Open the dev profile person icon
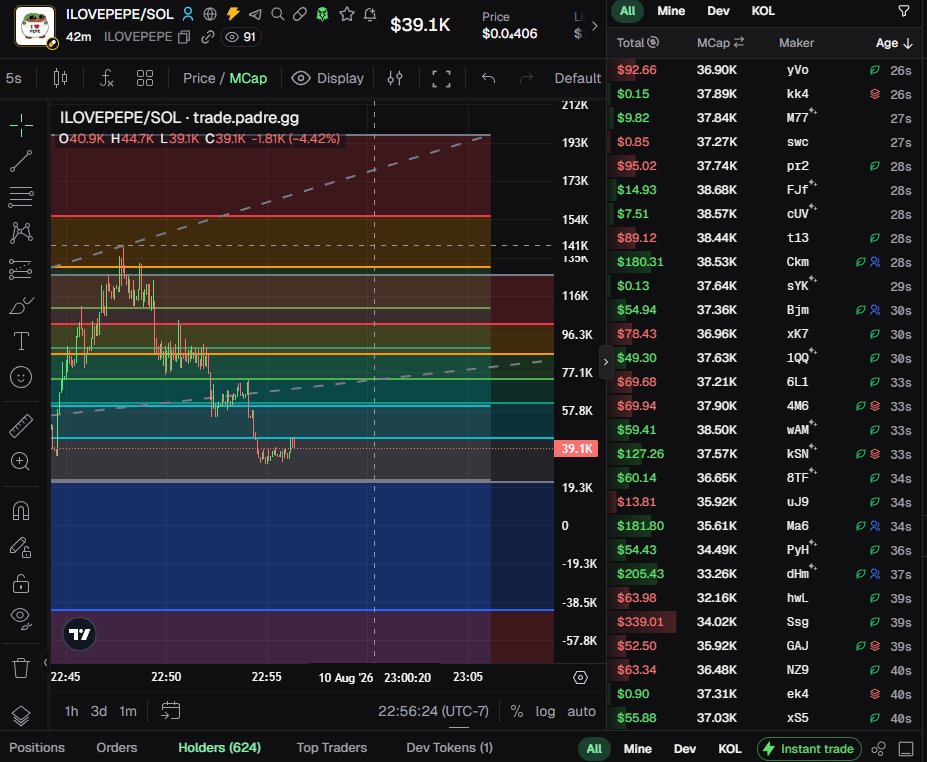Image resolution: width=927 pixels, height=762 pixels. 188,14
